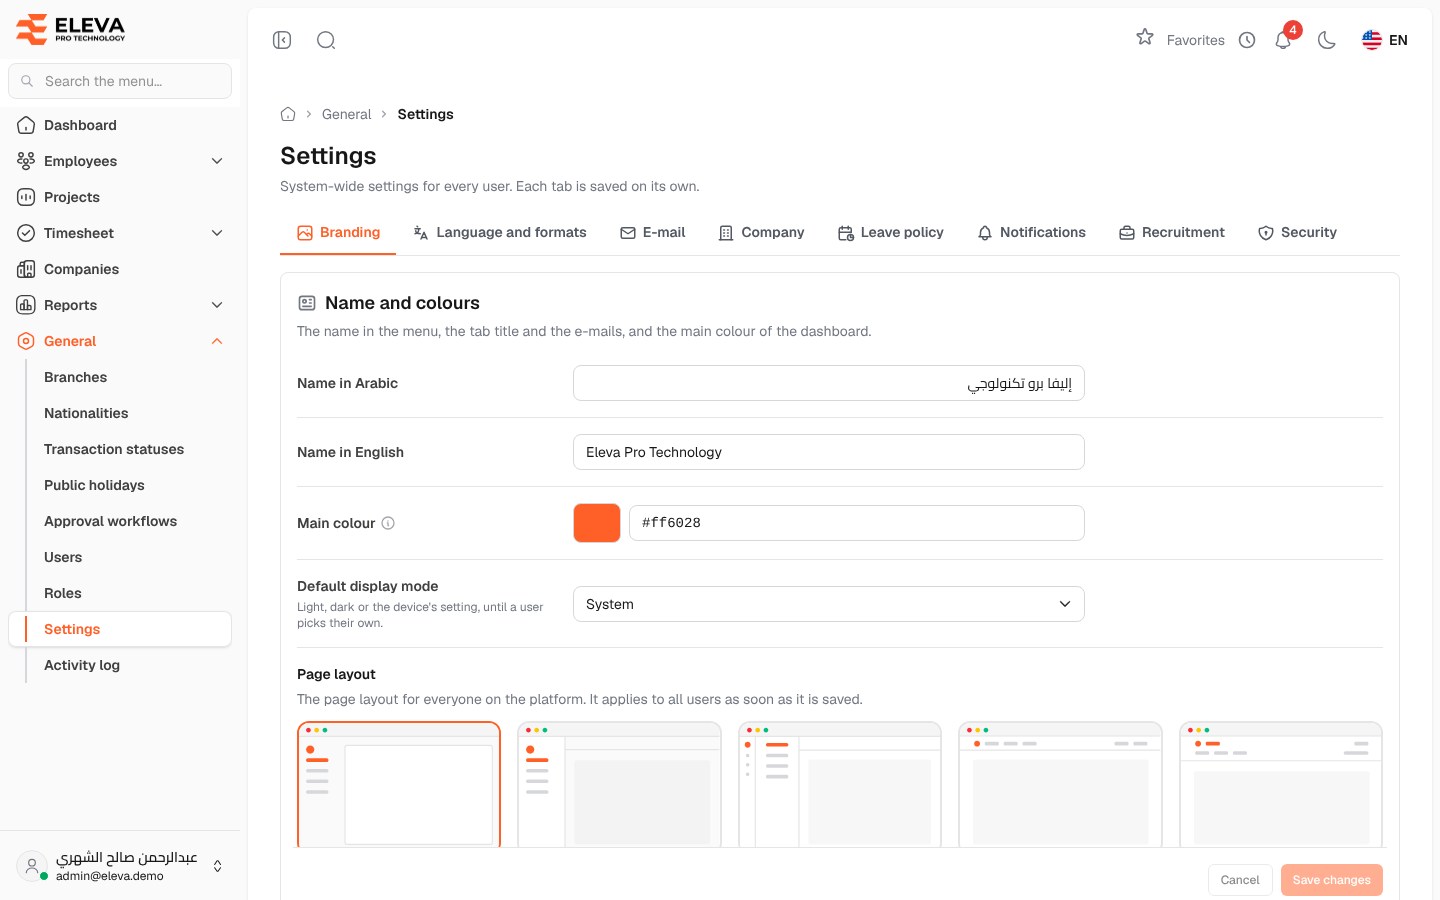Collapse the sidebar with the panel icon

pos(282,40)
